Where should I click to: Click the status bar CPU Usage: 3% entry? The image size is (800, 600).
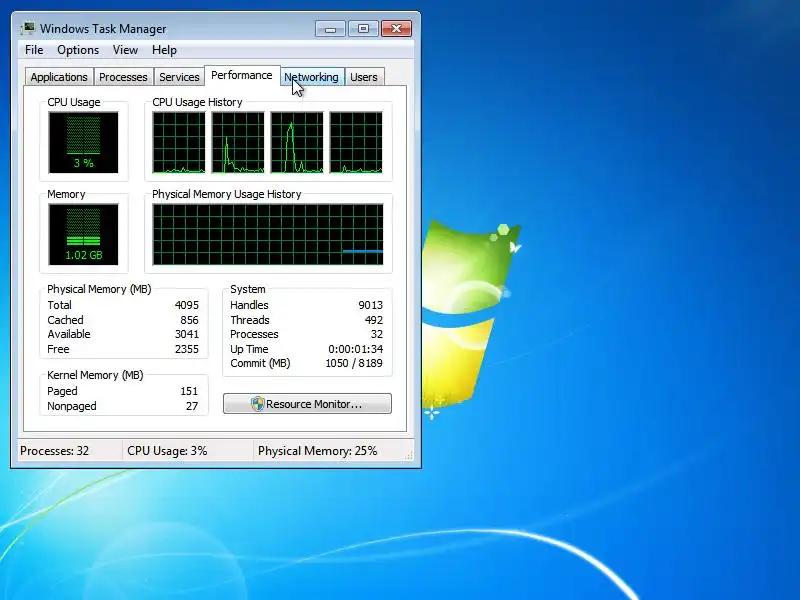(167, 451)
